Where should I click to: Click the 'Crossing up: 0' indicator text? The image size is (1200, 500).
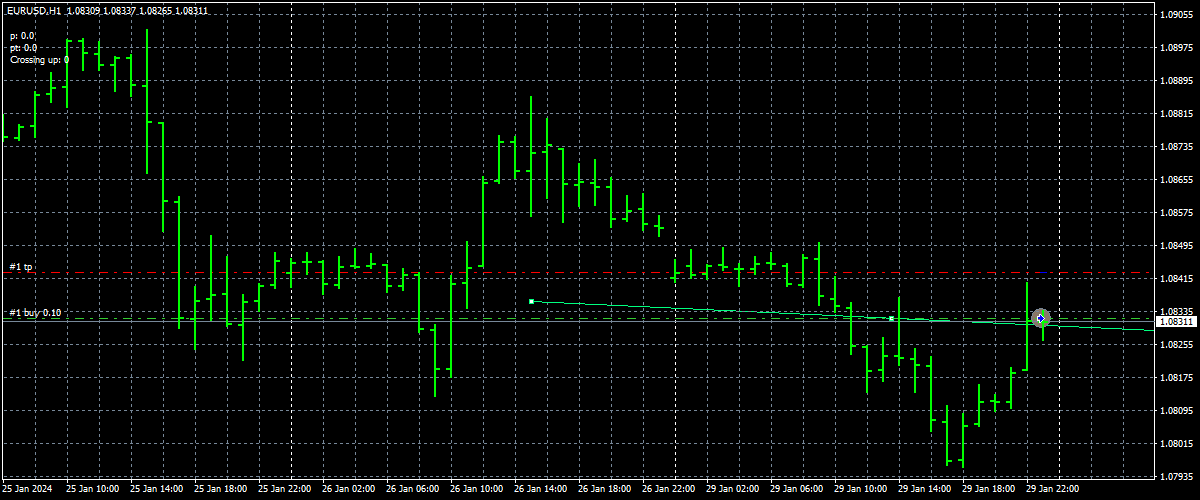click(x=39, y=60)
